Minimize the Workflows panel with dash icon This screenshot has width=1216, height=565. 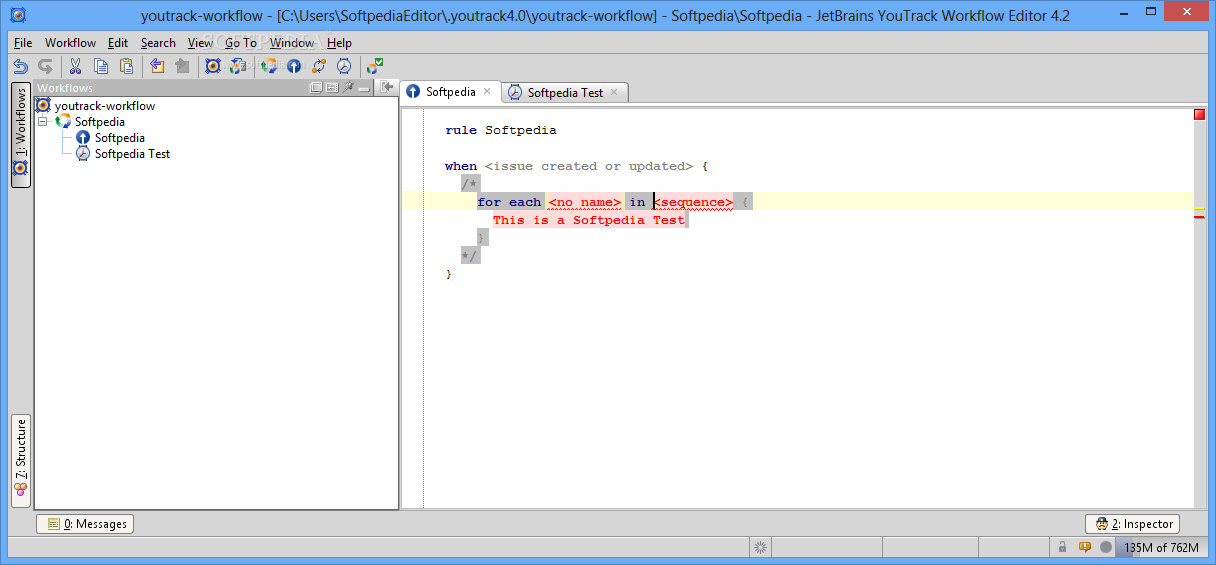tap(364, 88)
